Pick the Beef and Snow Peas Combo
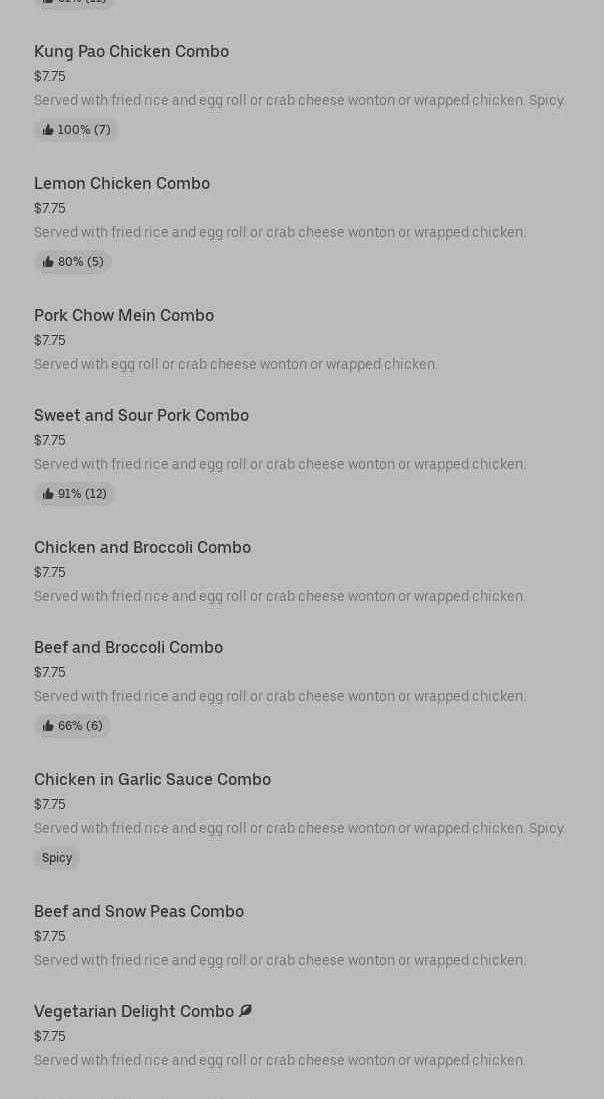This screenshot has width=604, height=1099. (139, 911)
